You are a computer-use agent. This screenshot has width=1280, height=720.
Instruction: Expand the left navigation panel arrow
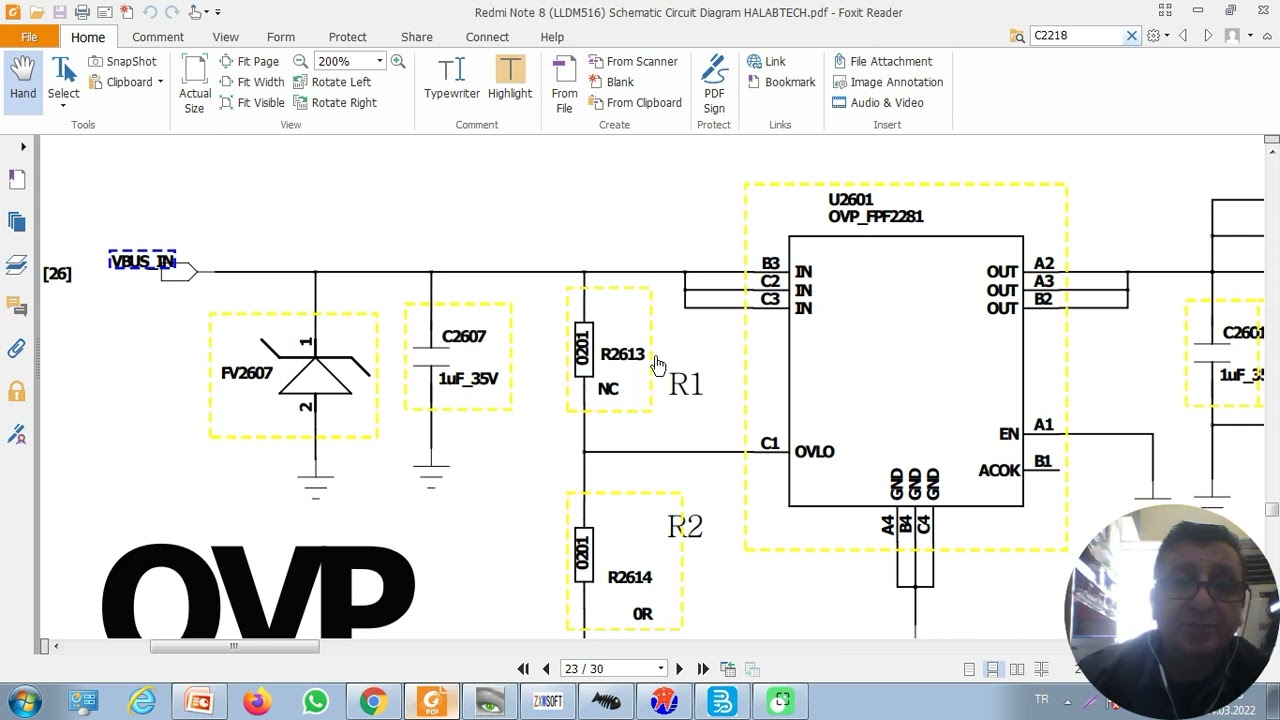click(x=23, y=147)
